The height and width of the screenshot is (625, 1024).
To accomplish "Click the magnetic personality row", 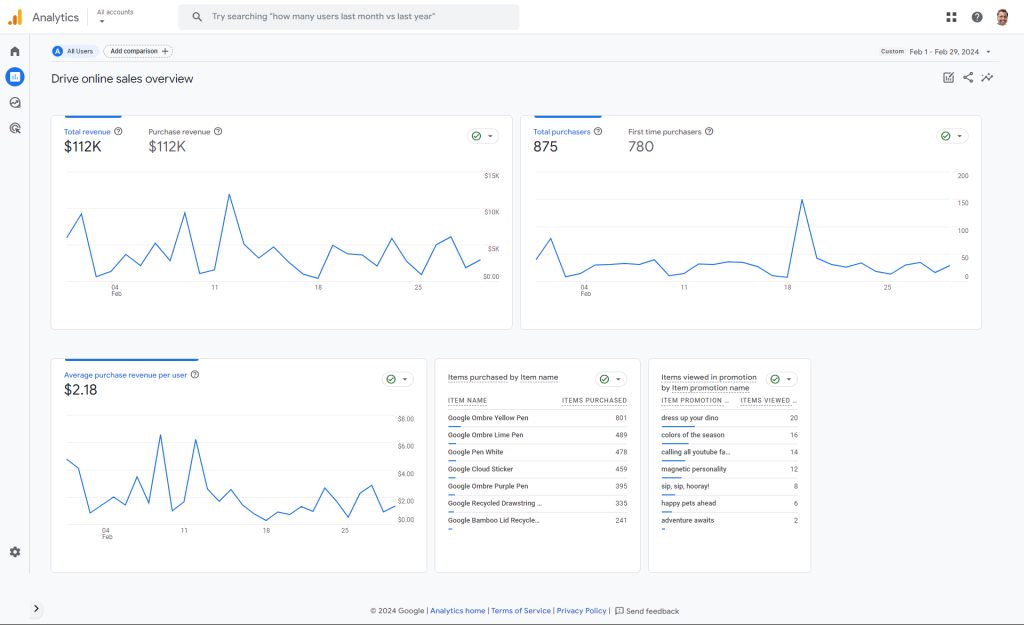I will click(729, 469).
